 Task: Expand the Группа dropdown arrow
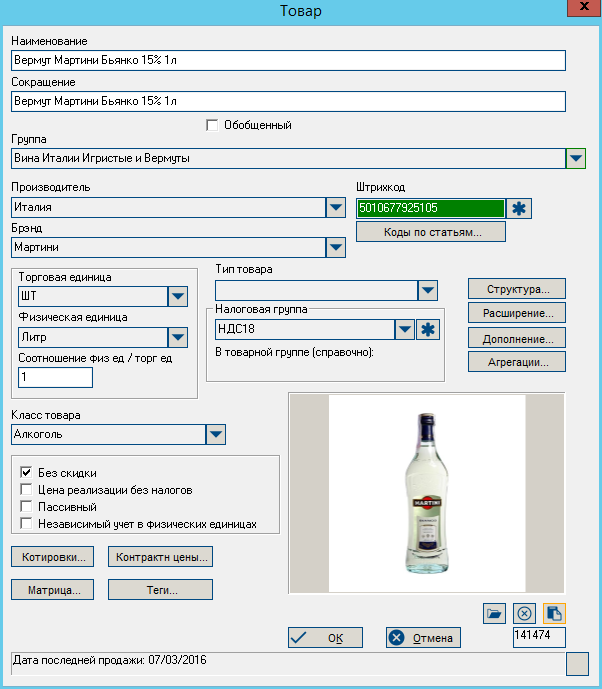(x=576, y=158)
